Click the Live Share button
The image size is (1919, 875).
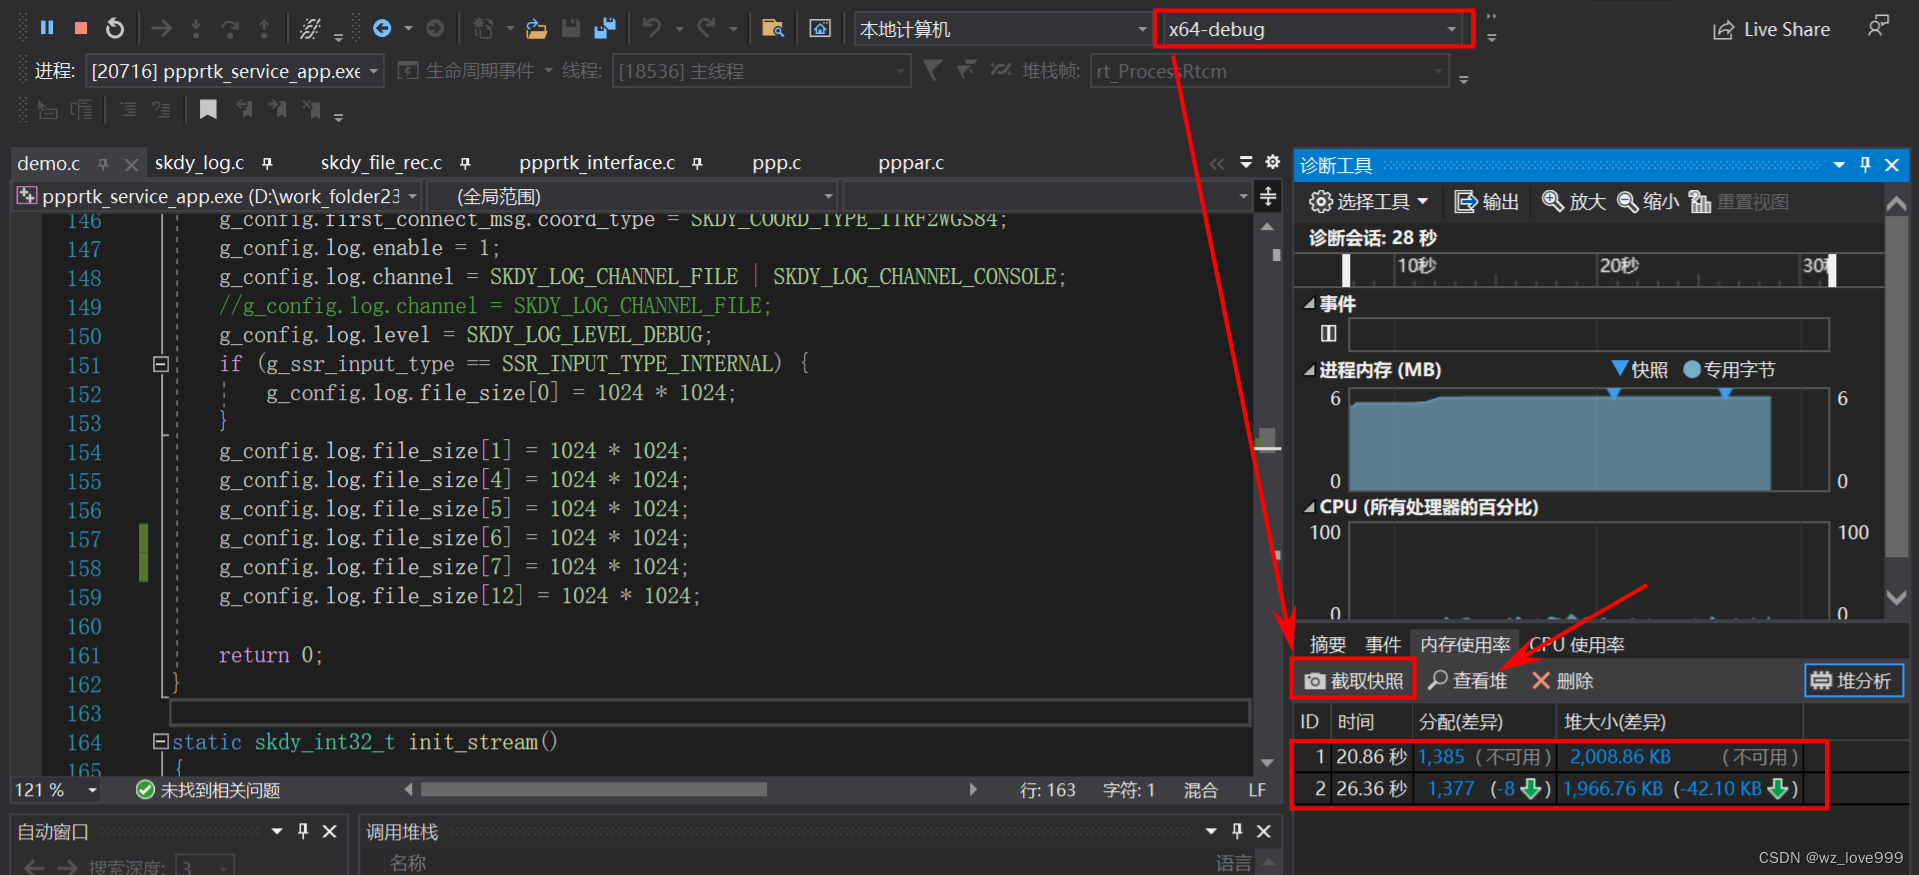1772,30
